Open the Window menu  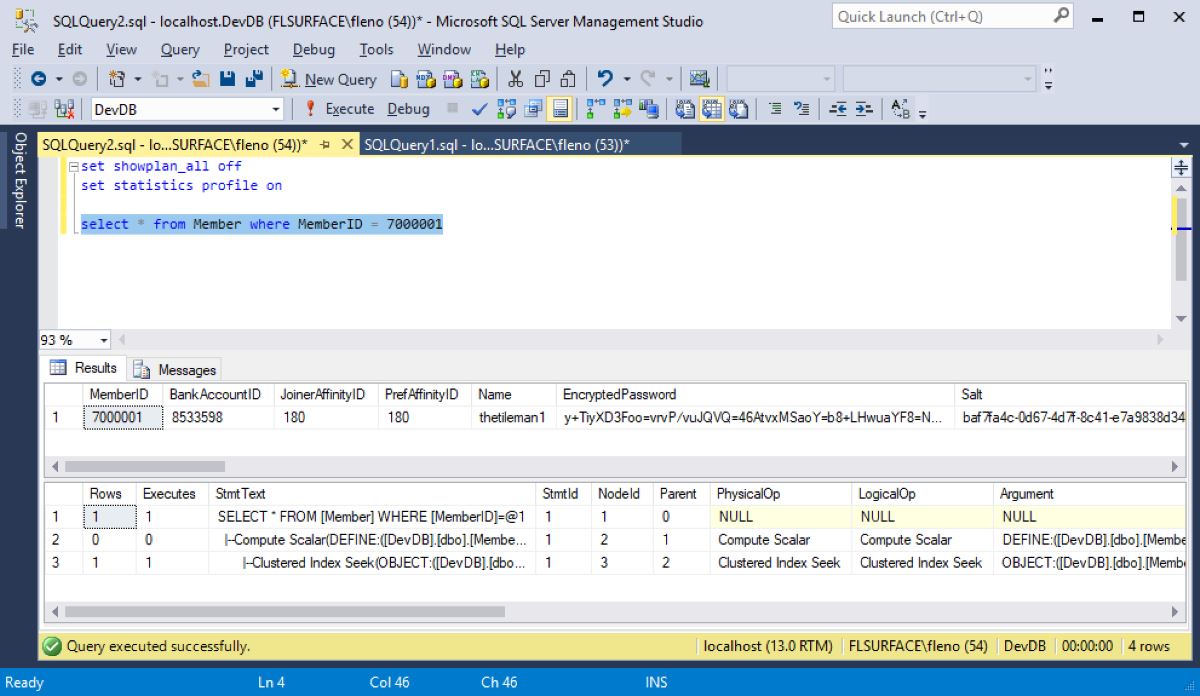[444, 49]
